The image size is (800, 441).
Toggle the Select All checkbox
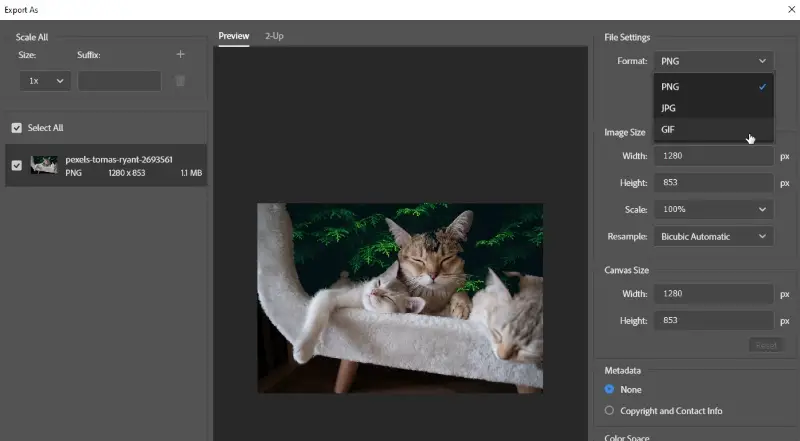16,128
